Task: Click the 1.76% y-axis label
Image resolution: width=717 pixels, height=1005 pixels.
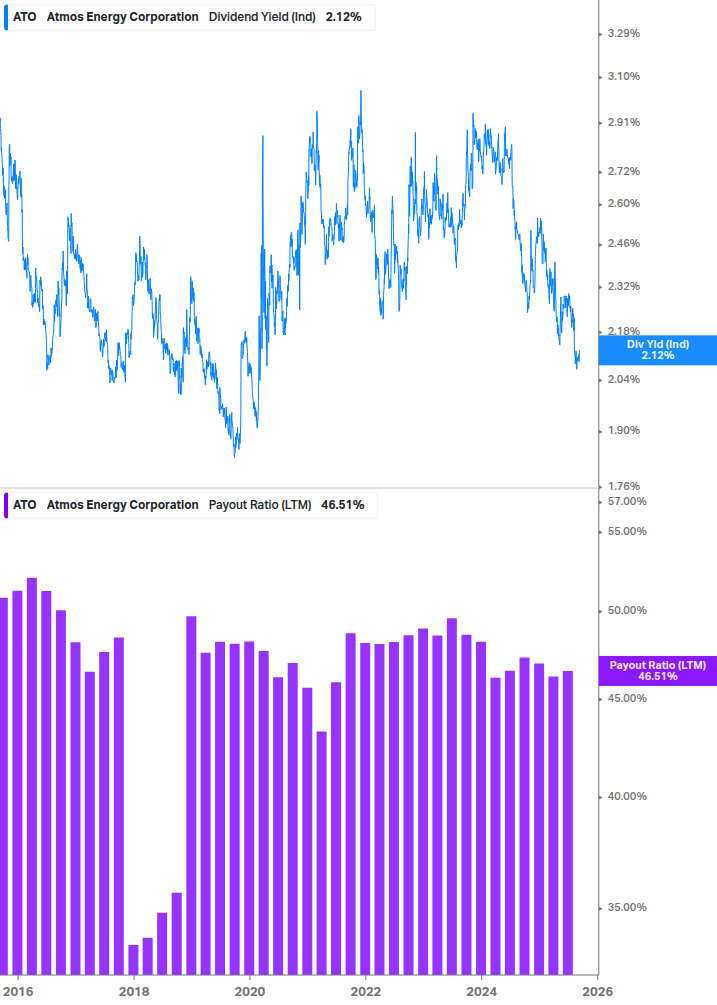Action: click(x=623, y=486)
